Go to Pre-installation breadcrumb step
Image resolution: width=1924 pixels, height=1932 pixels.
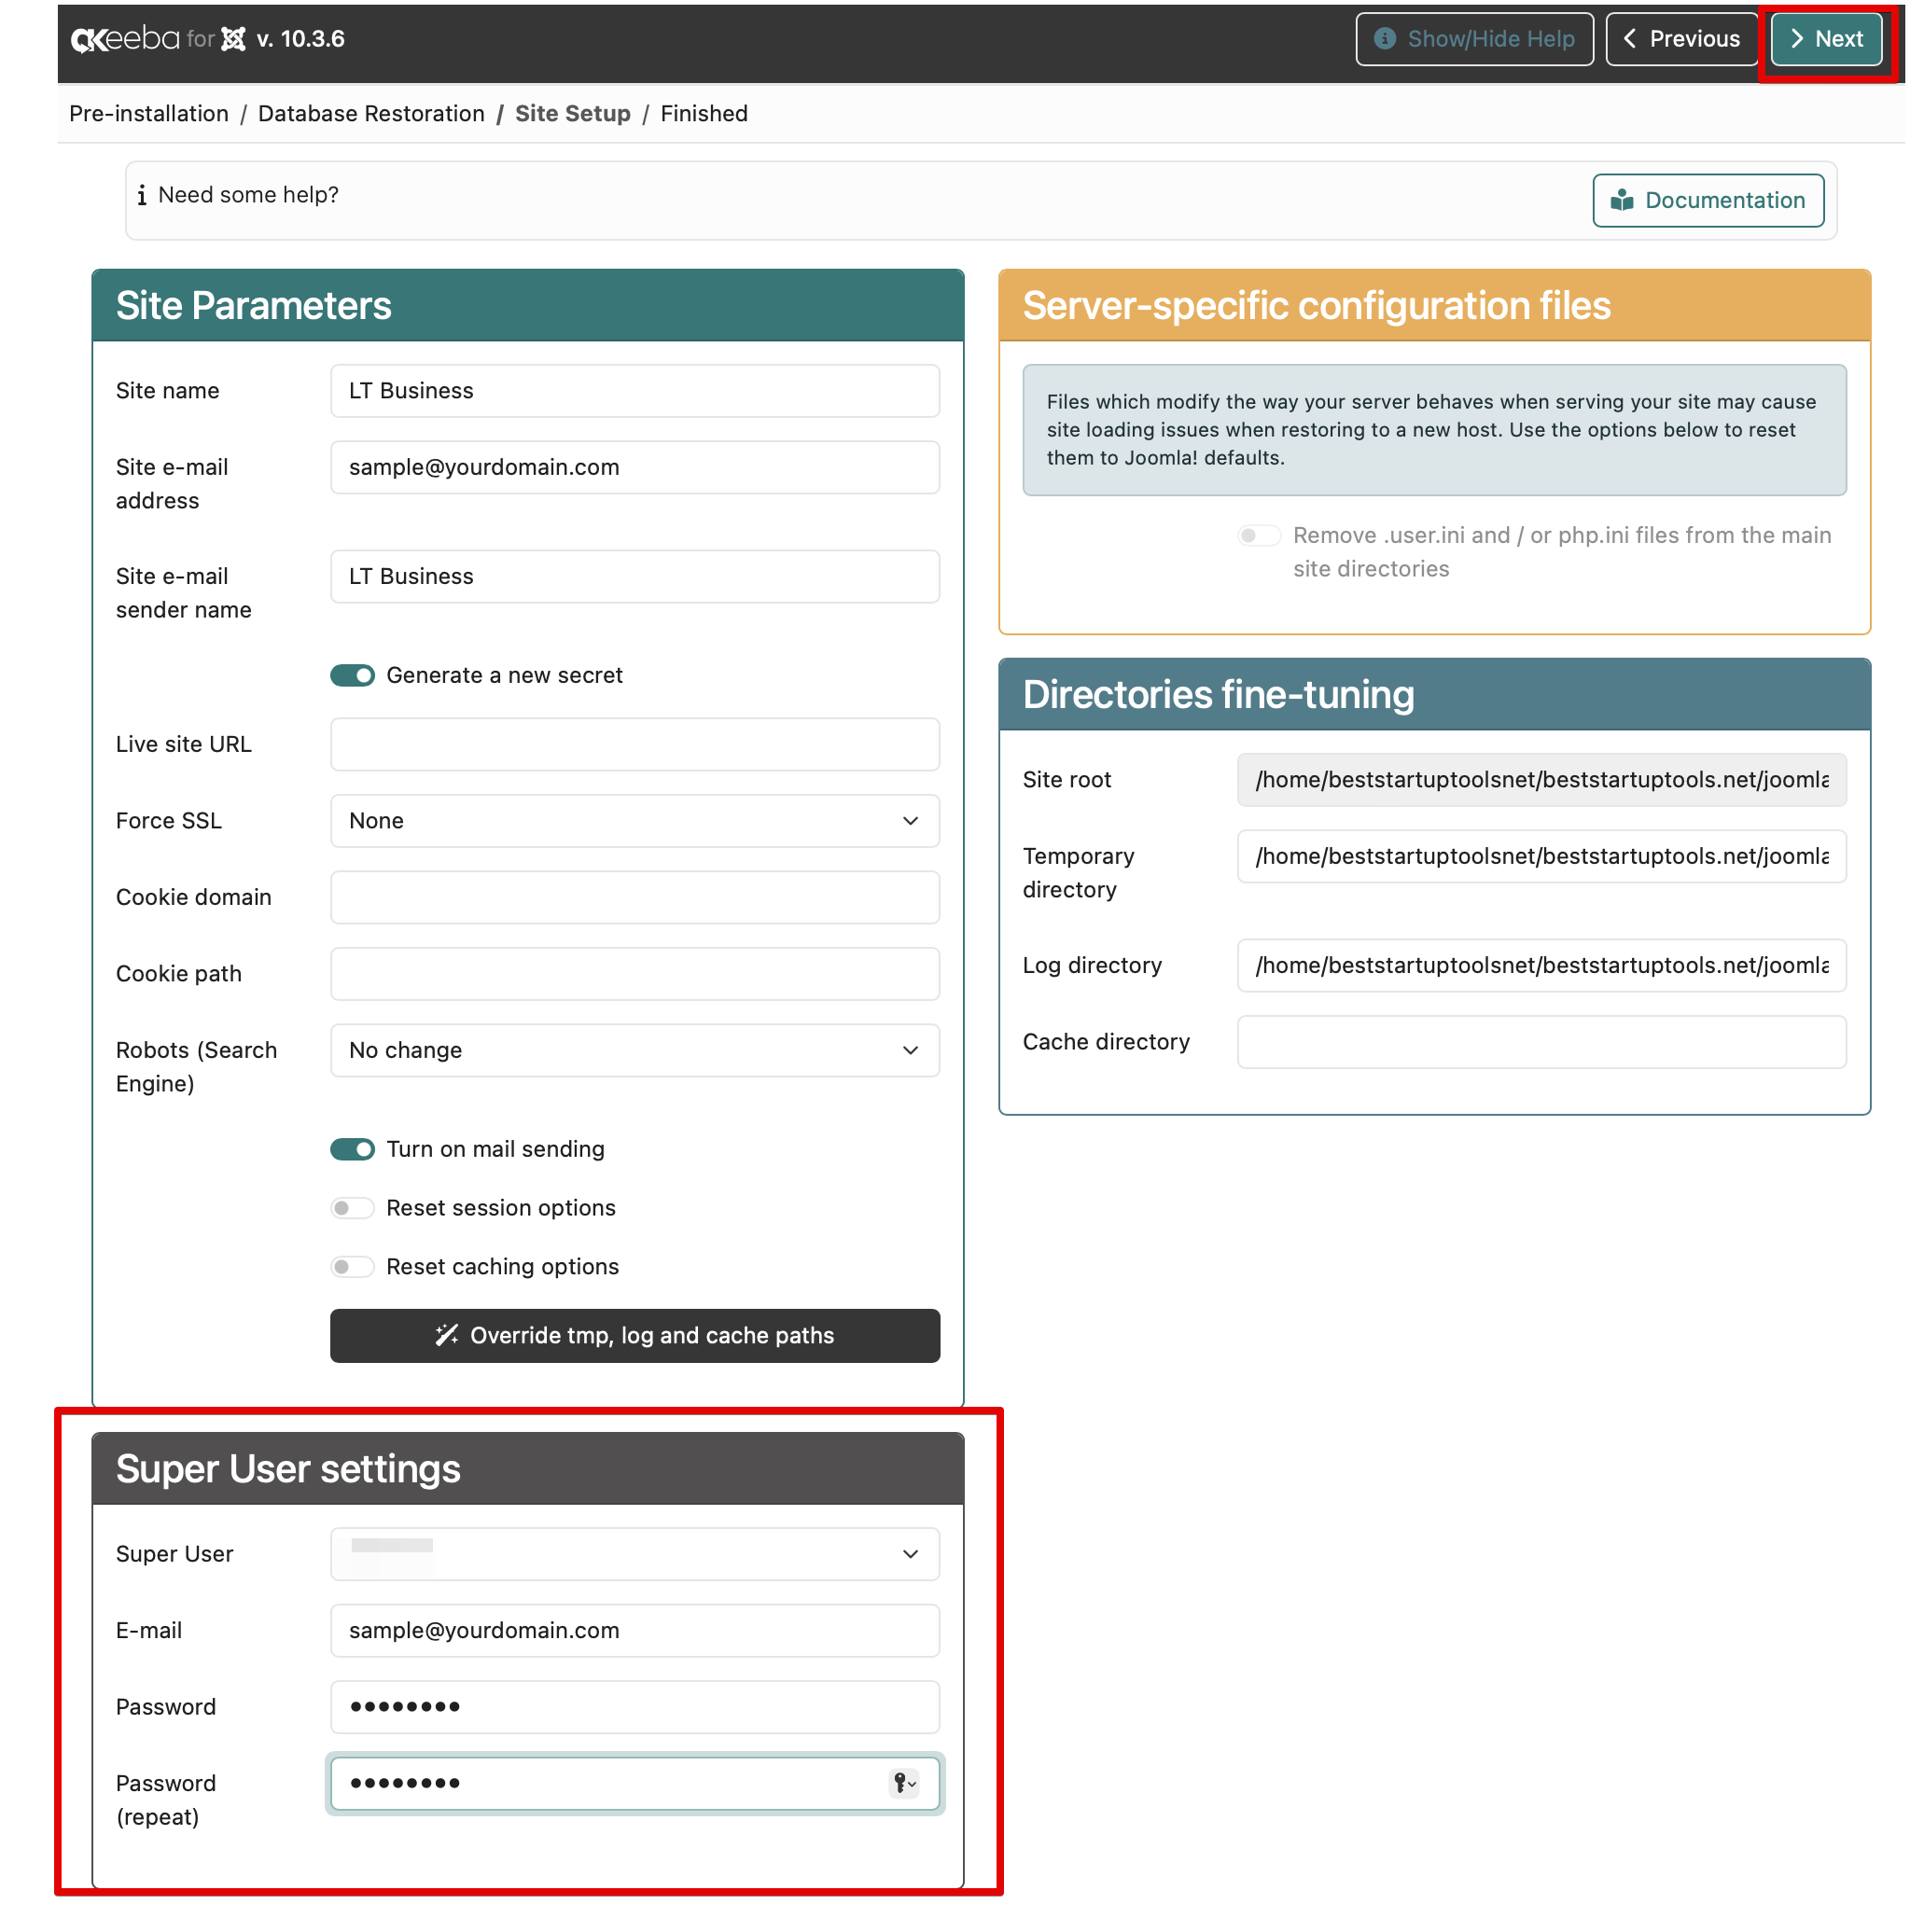149,114
